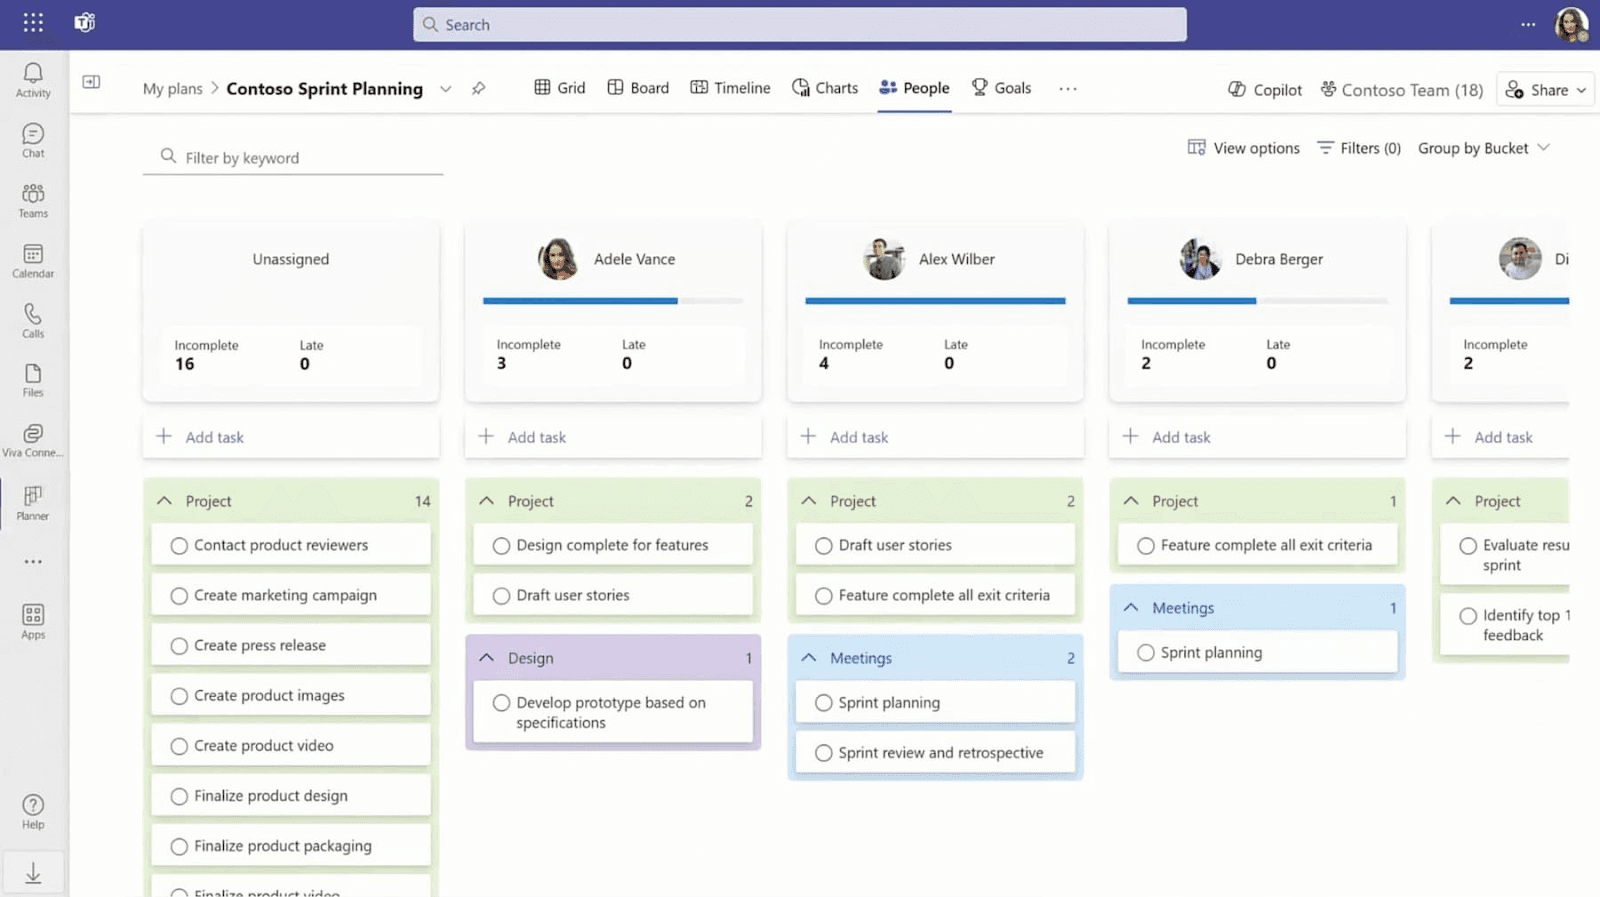Complete Debra Berger's Sprint planning task
Image resolution: width=1600 pixels, height=897 pixels.
pyautogui.click(x=1145, y=653)
